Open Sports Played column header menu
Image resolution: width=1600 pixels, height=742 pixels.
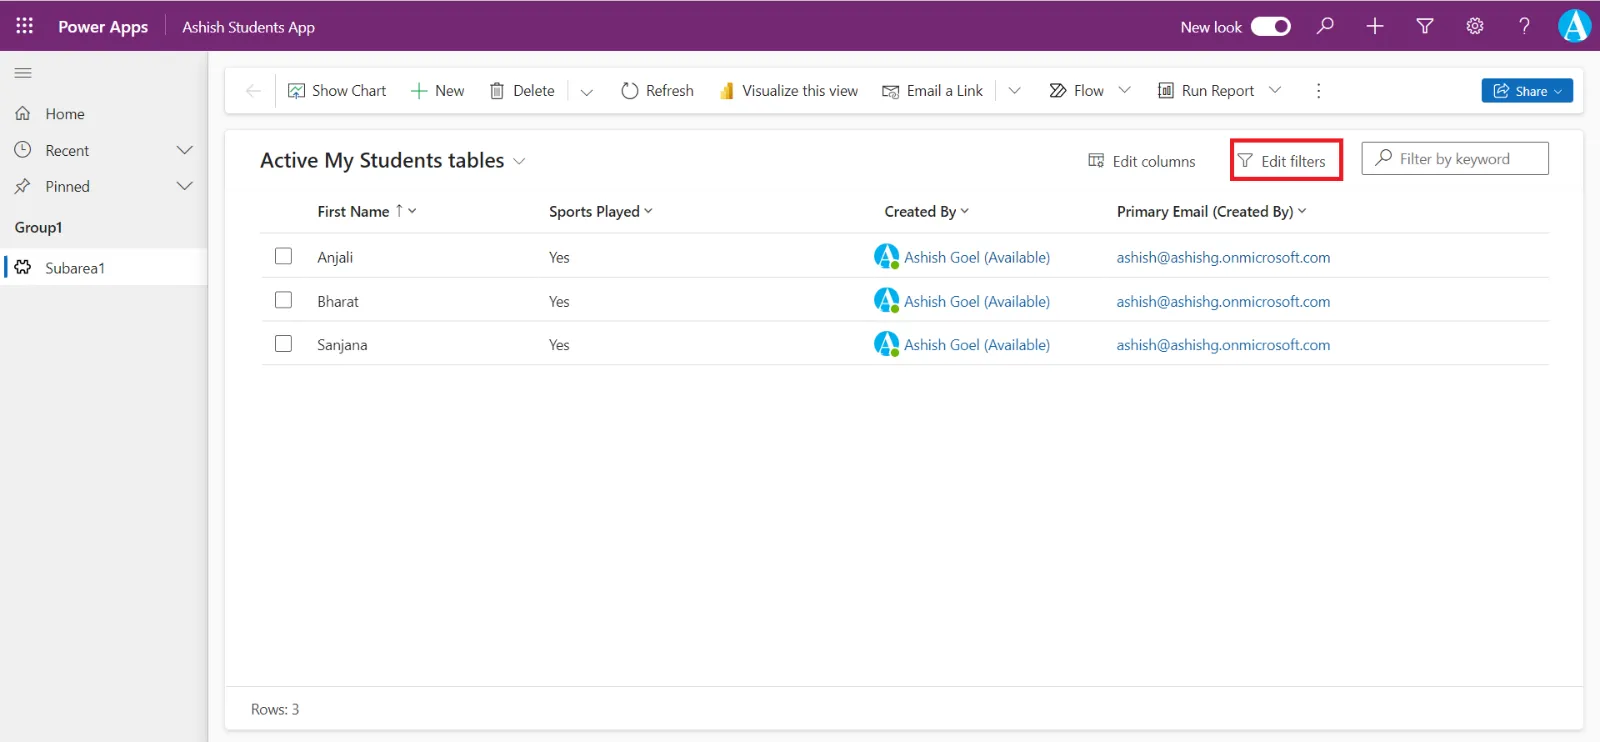[600, 212]
